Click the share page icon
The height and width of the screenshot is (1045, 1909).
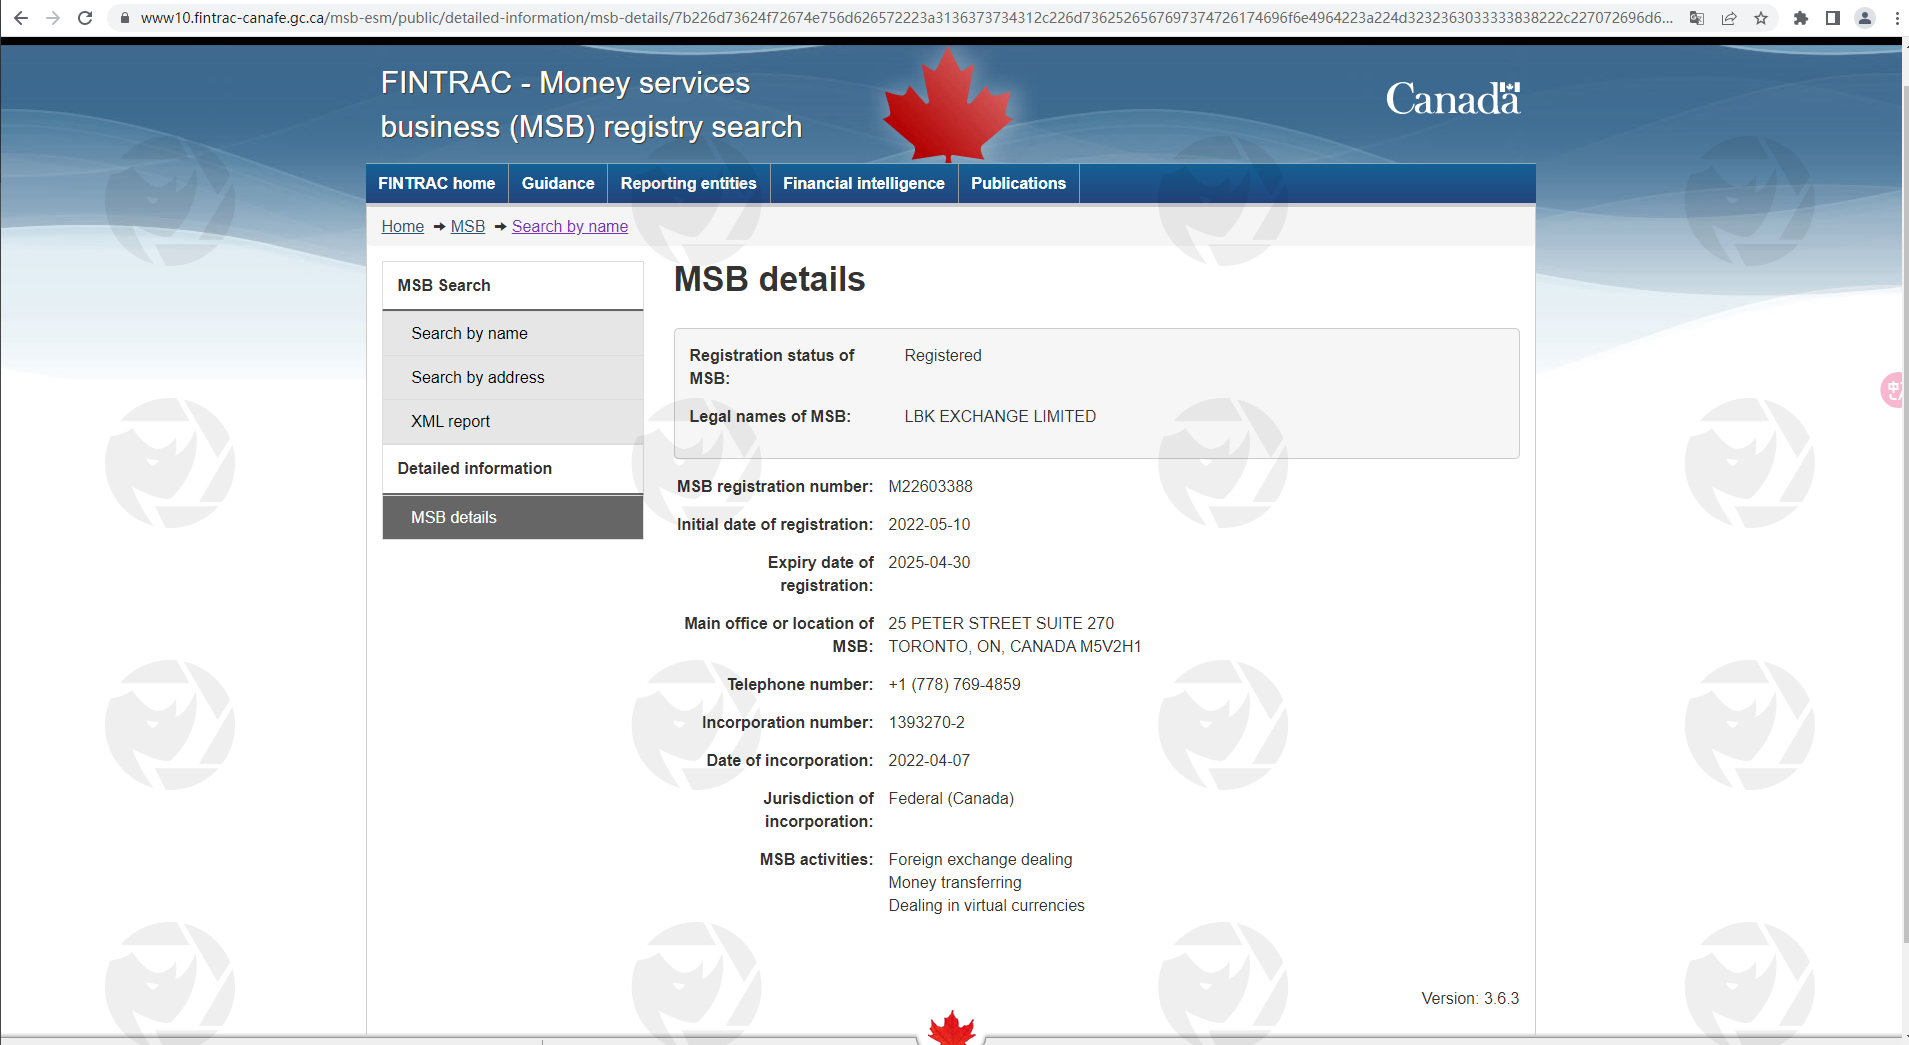tap(1729, 18)
